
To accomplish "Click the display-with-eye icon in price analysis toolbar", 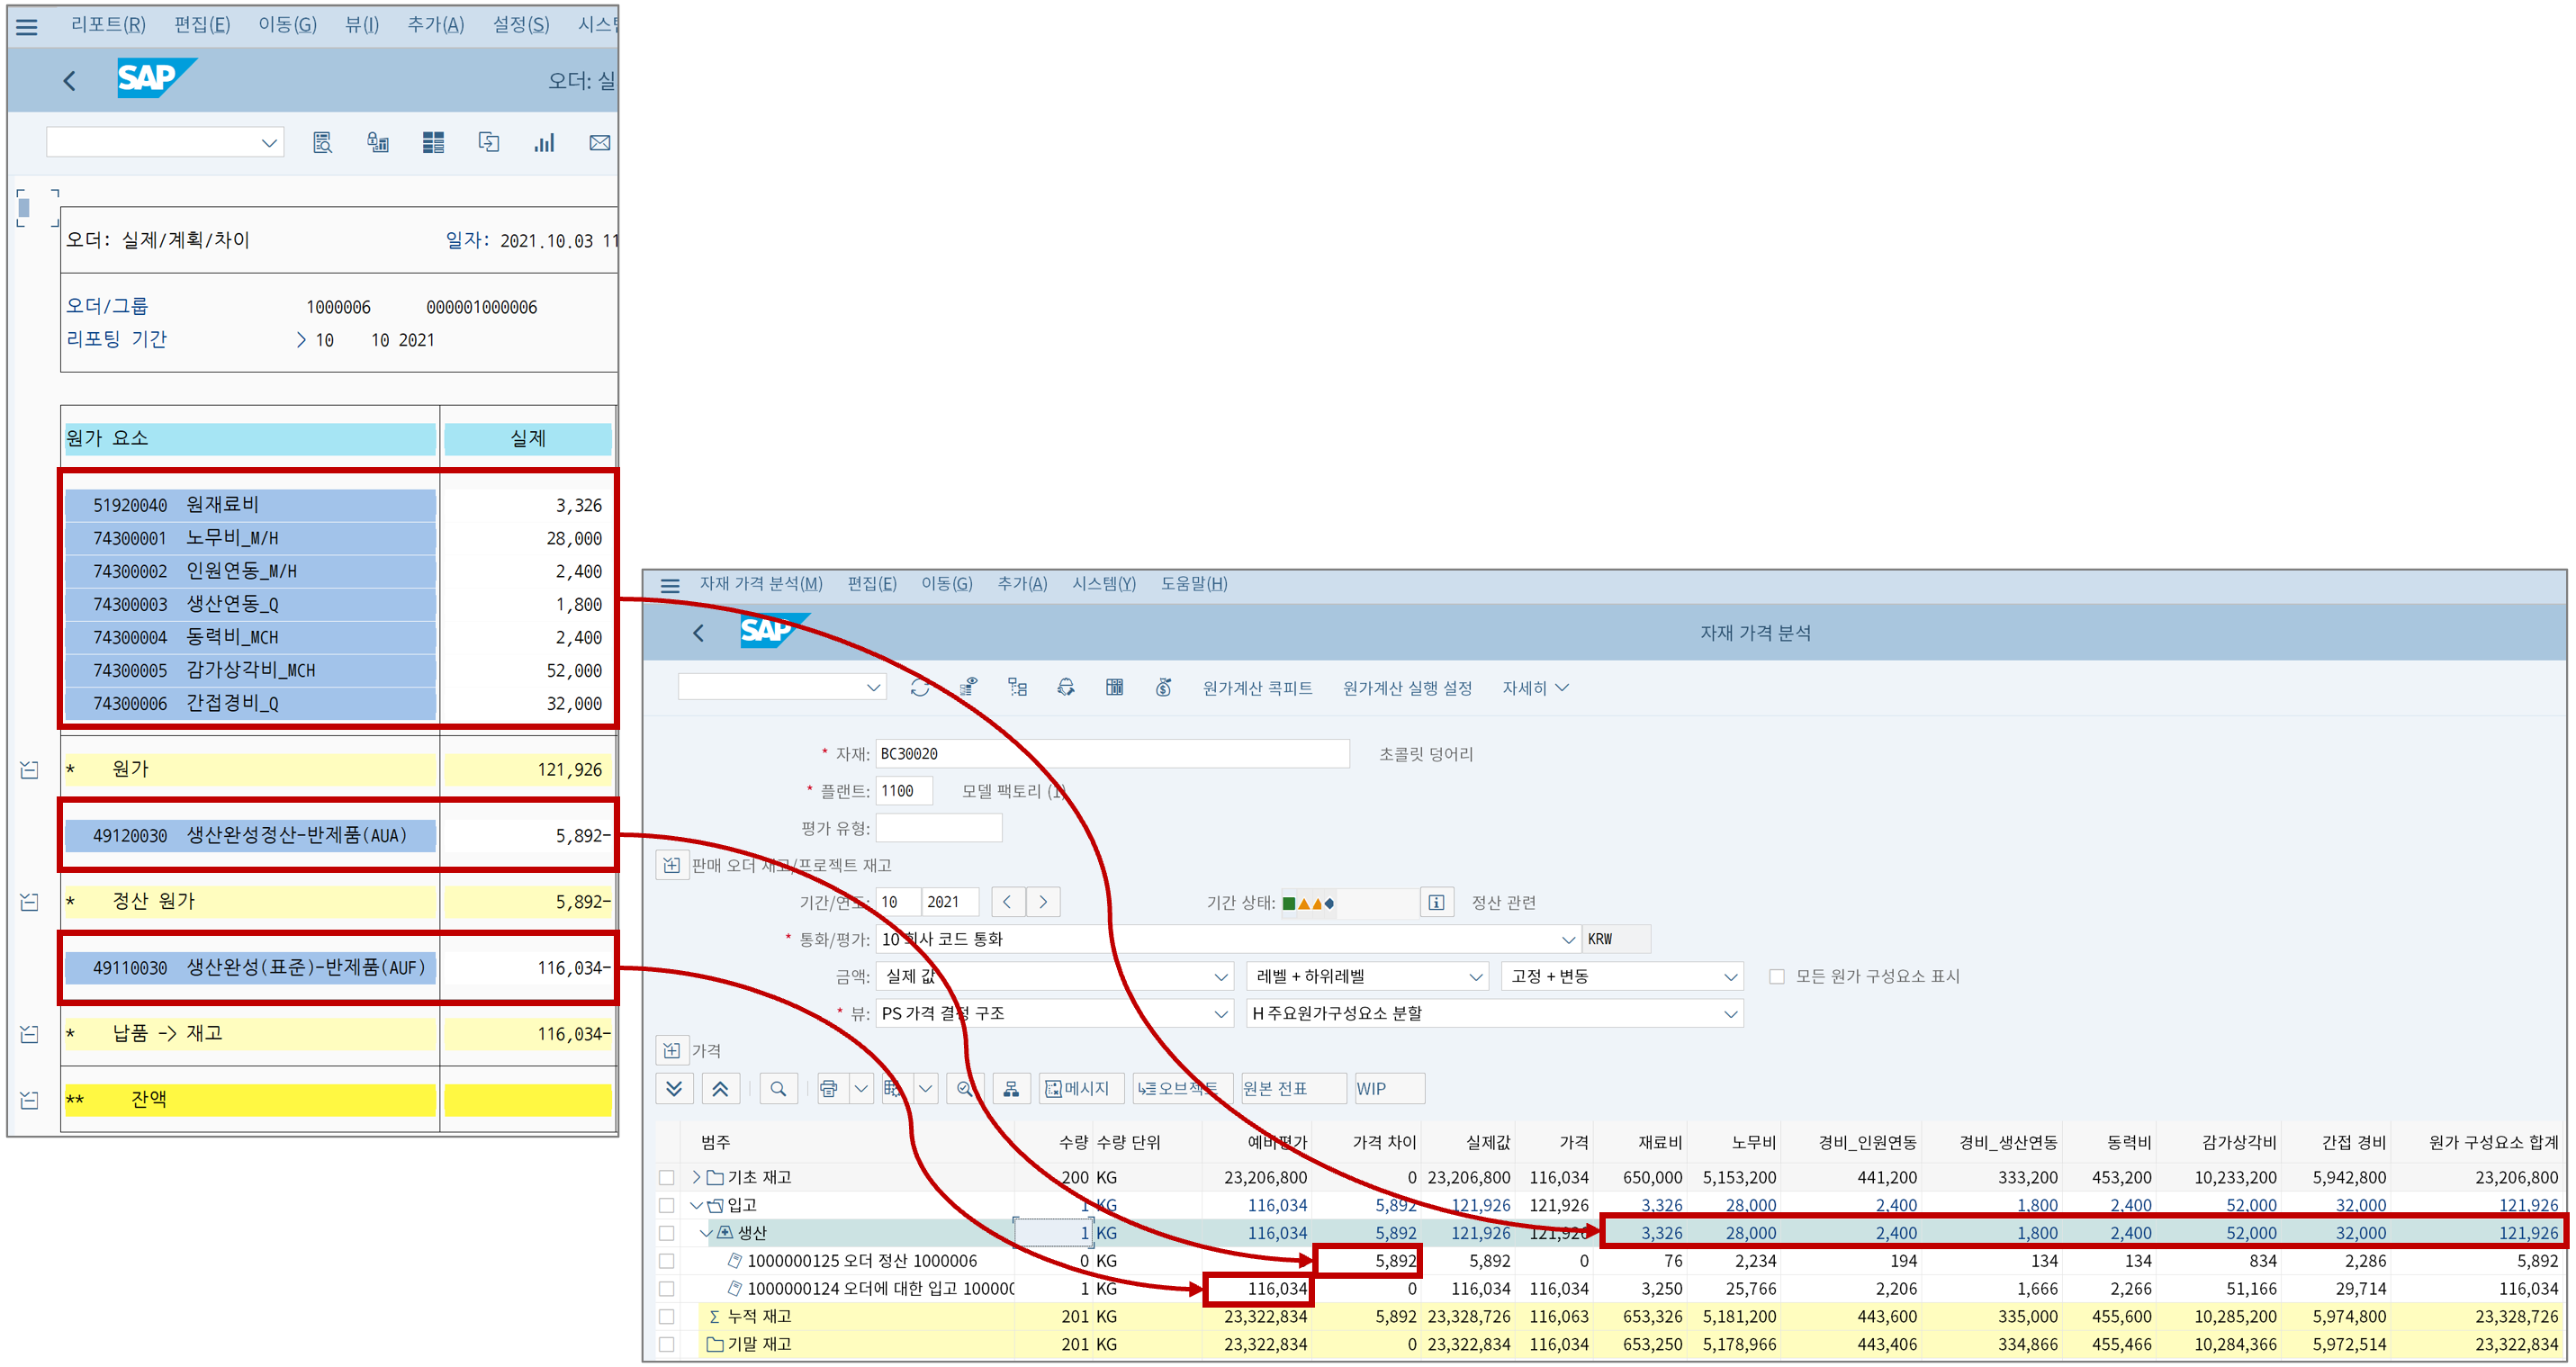I will (968, 687).
